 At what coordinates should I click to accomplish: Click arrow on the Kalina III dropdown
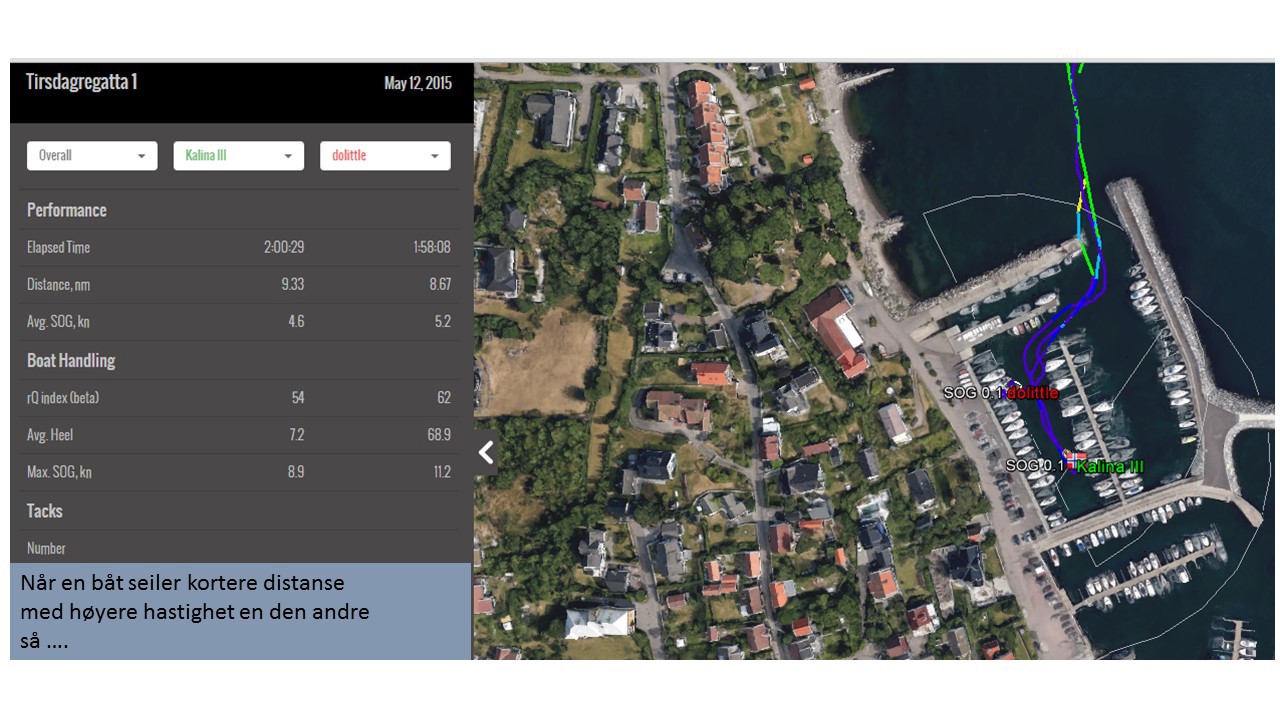[x=288, y=157]
